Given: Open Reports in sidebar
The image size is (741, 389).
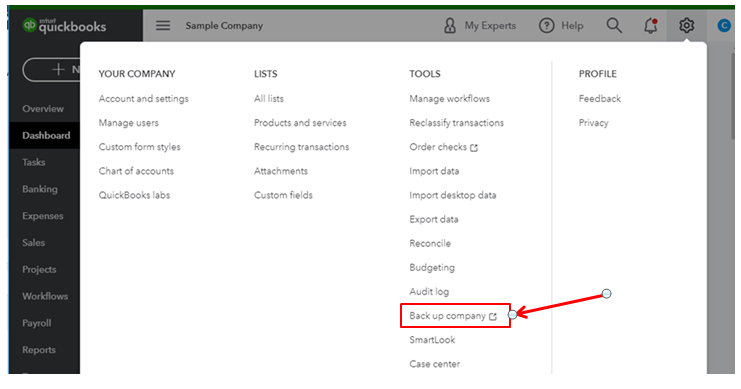Looking at the screenshot, I should point(39,350).
